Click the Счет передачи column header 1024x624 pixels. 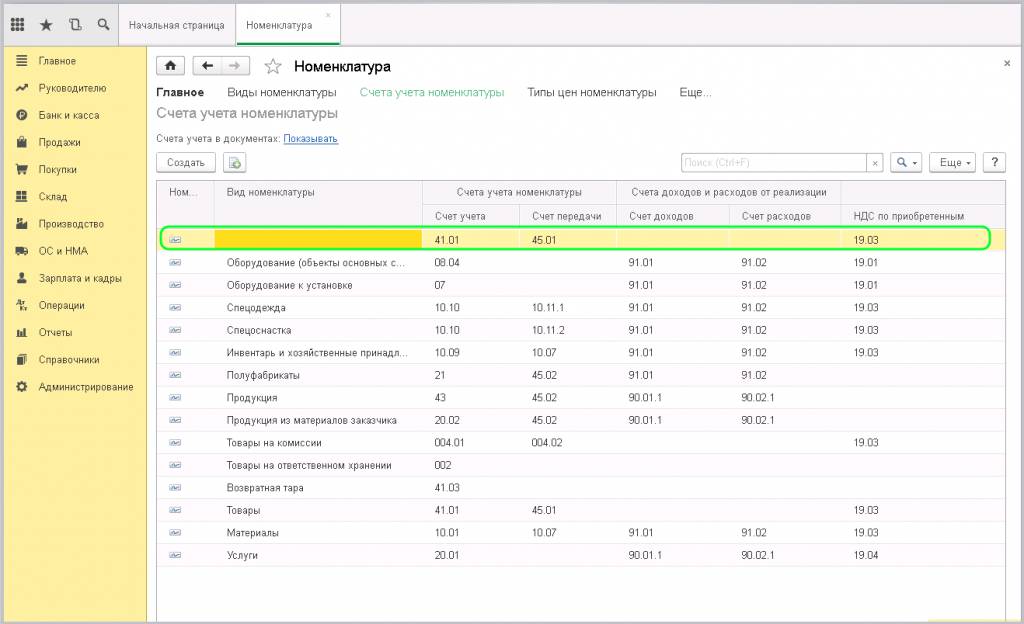(567, 216)
